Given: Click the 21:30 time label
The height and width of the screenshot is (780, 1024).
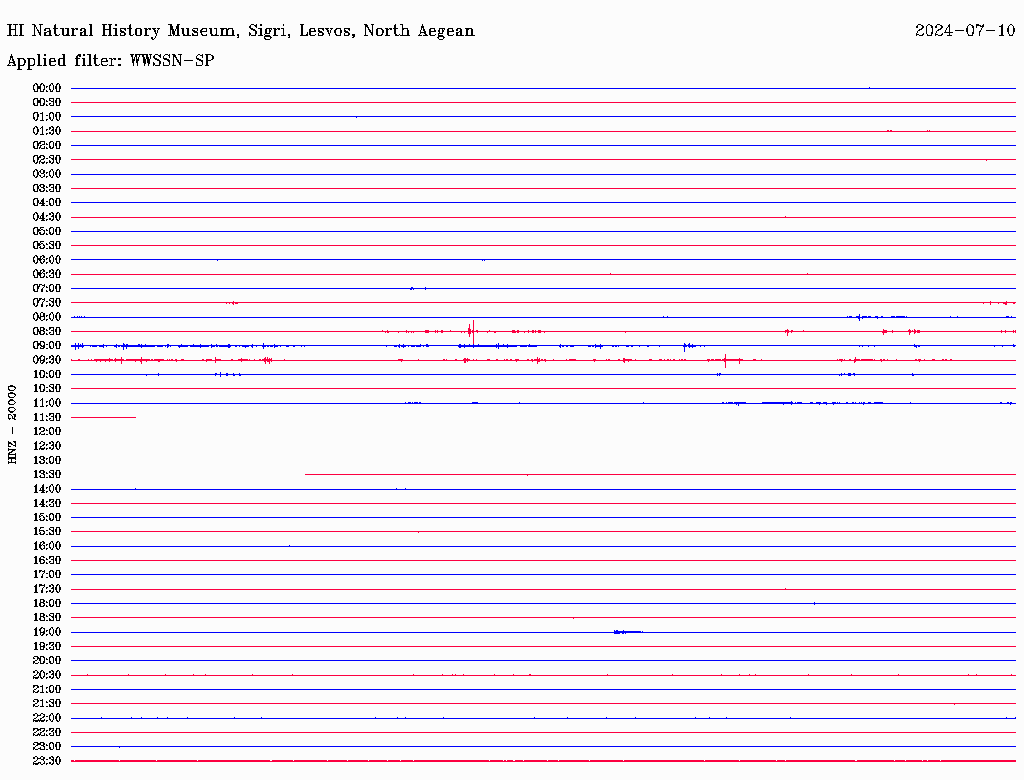Looking at the screenshot, I should click(x=47, y=704).
